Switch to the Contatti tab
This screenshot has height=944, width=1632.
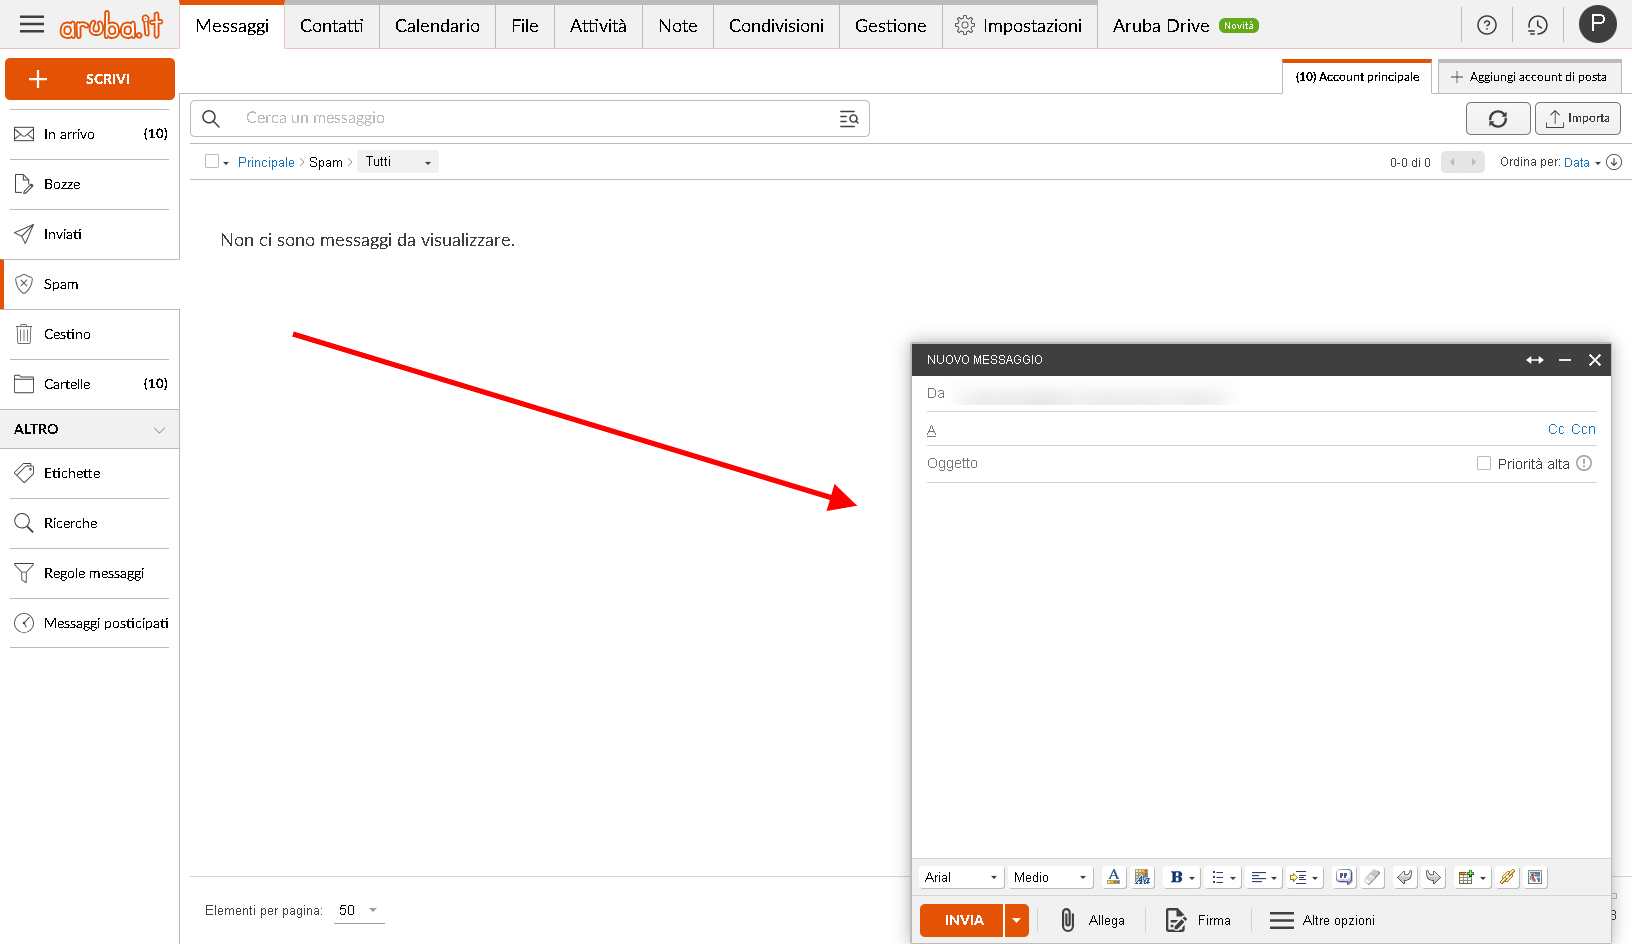coord(331,26)
